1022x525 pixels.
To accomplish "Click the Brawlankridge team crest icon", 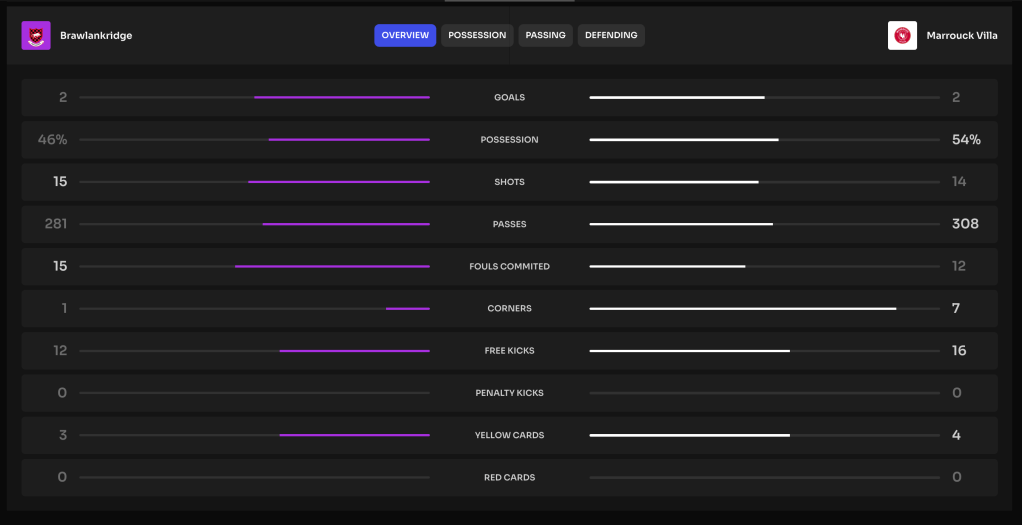I will 36,36.
